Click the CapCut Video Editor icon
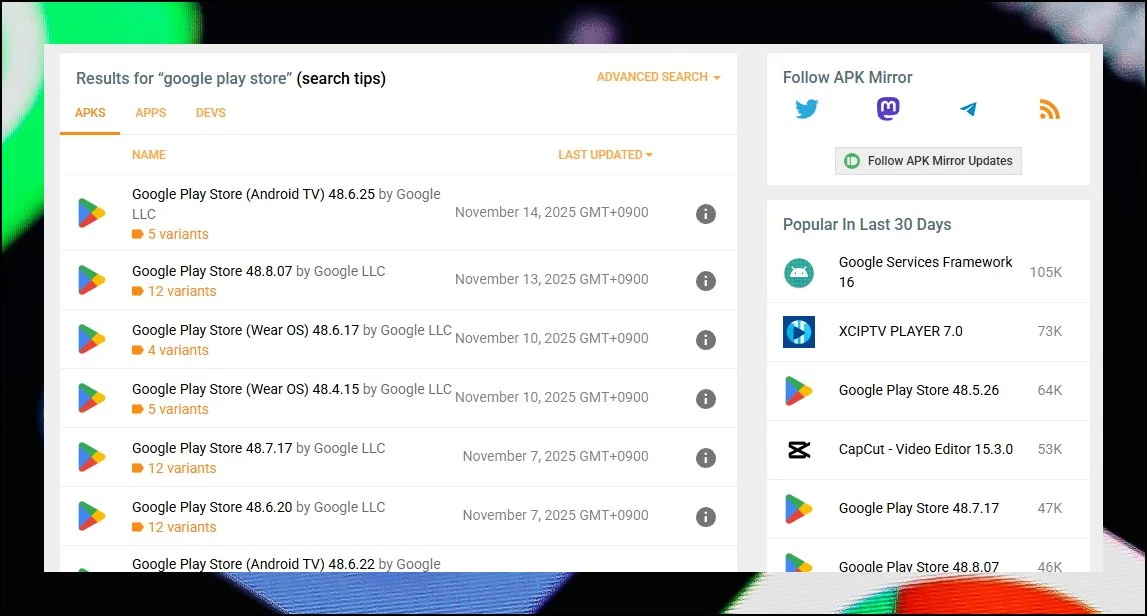This screenshot has height=616, width=1147. [798, 450]
